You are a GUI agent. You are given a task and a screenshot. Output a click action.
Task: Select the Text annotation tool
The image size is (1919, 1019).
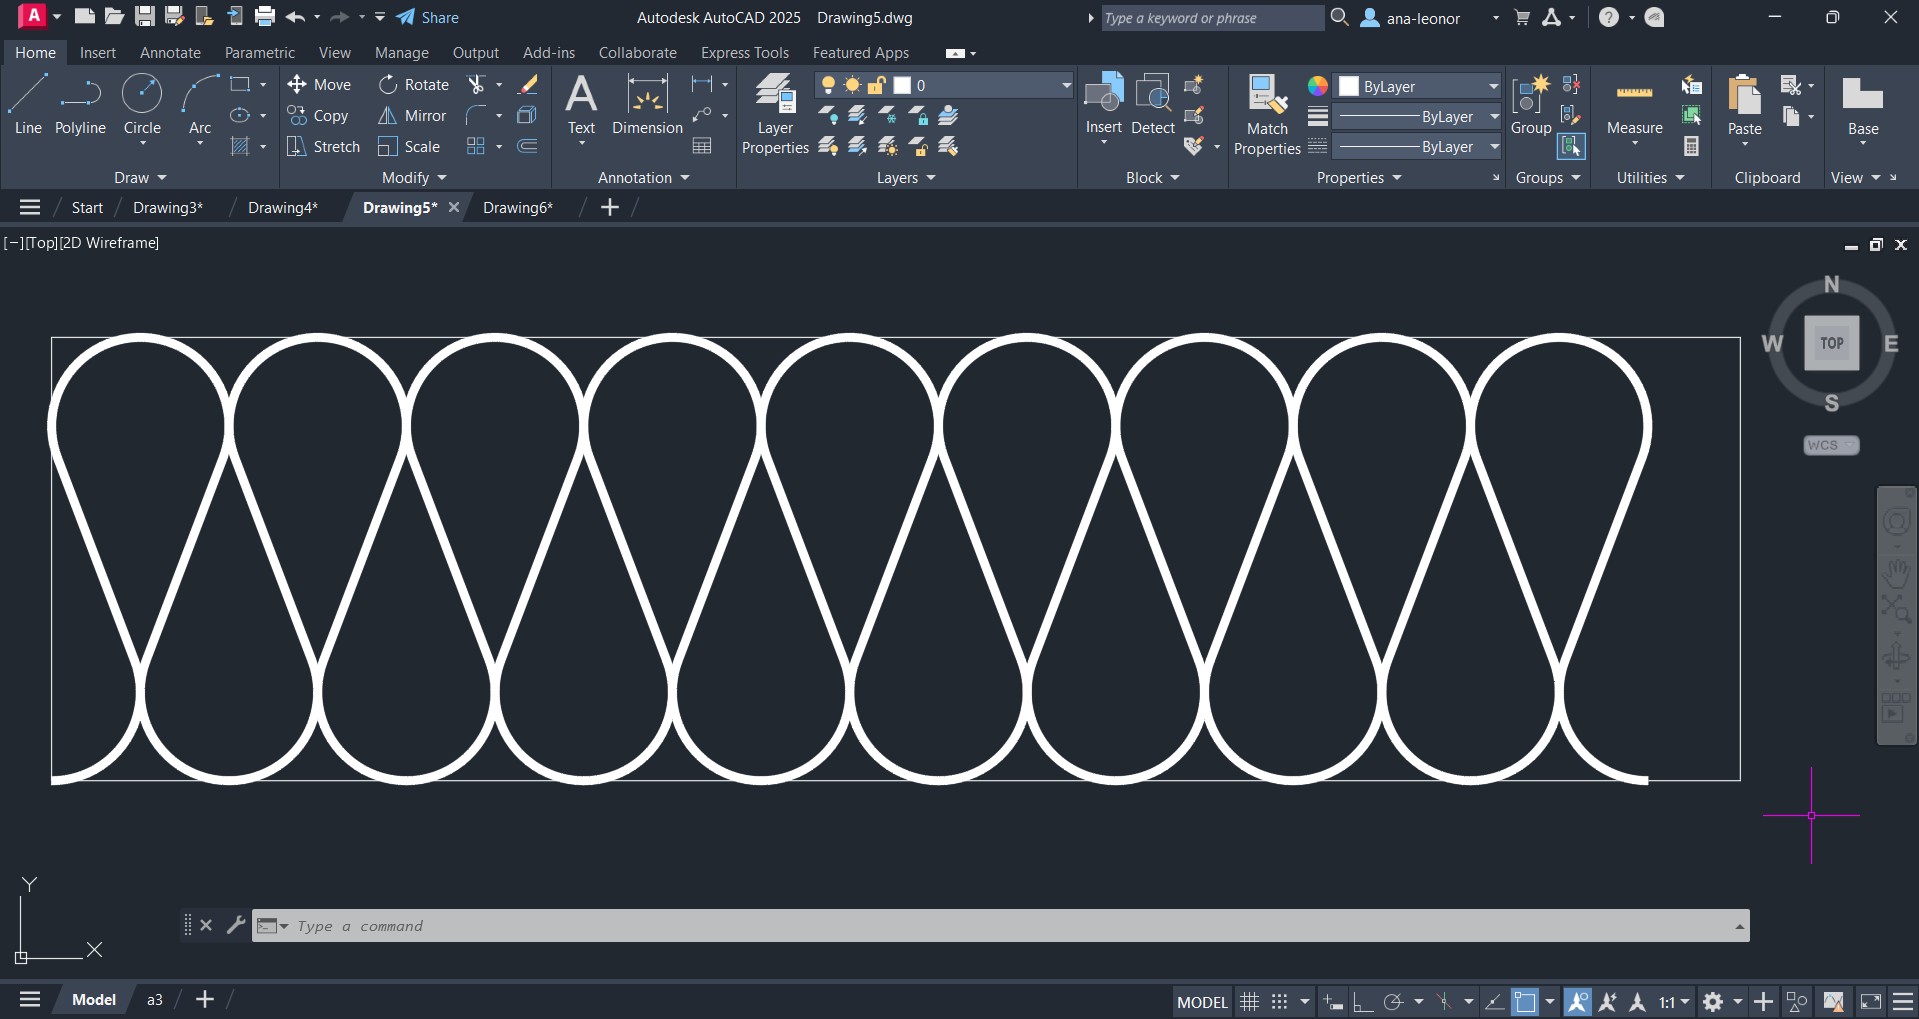pos(581,106)
